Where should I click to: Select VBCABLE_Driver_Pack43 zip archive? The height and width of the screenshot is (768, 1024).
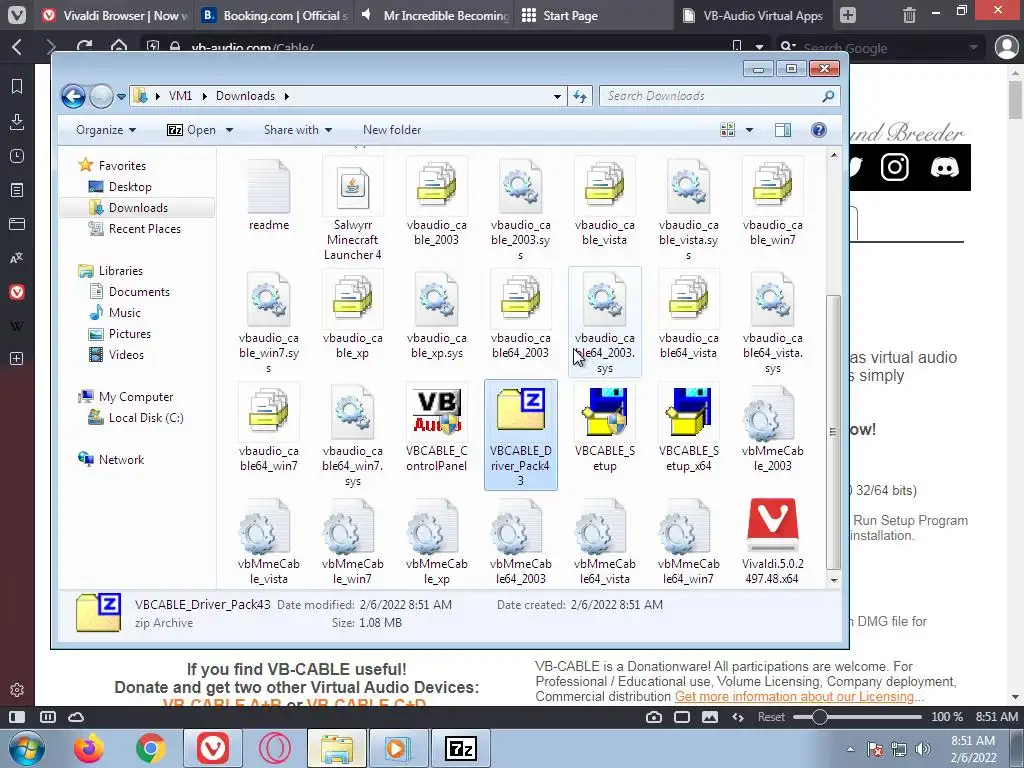(520, 436)
